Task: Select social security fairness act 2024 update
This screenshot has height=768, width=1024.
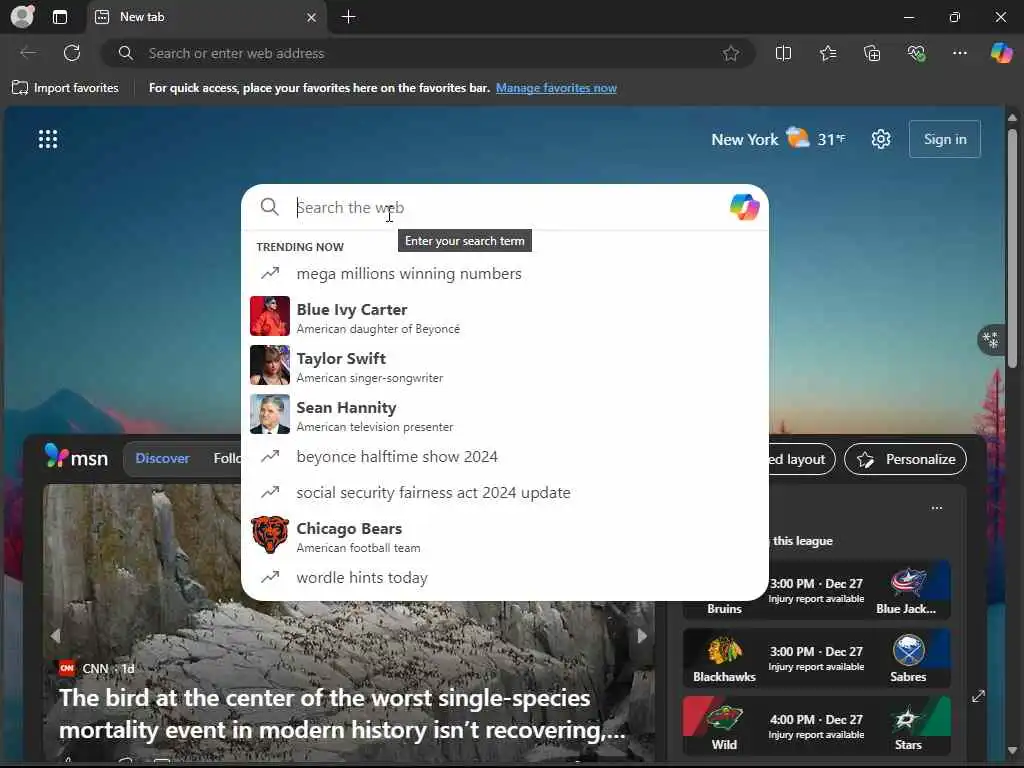Action: (x=505, y=492)
